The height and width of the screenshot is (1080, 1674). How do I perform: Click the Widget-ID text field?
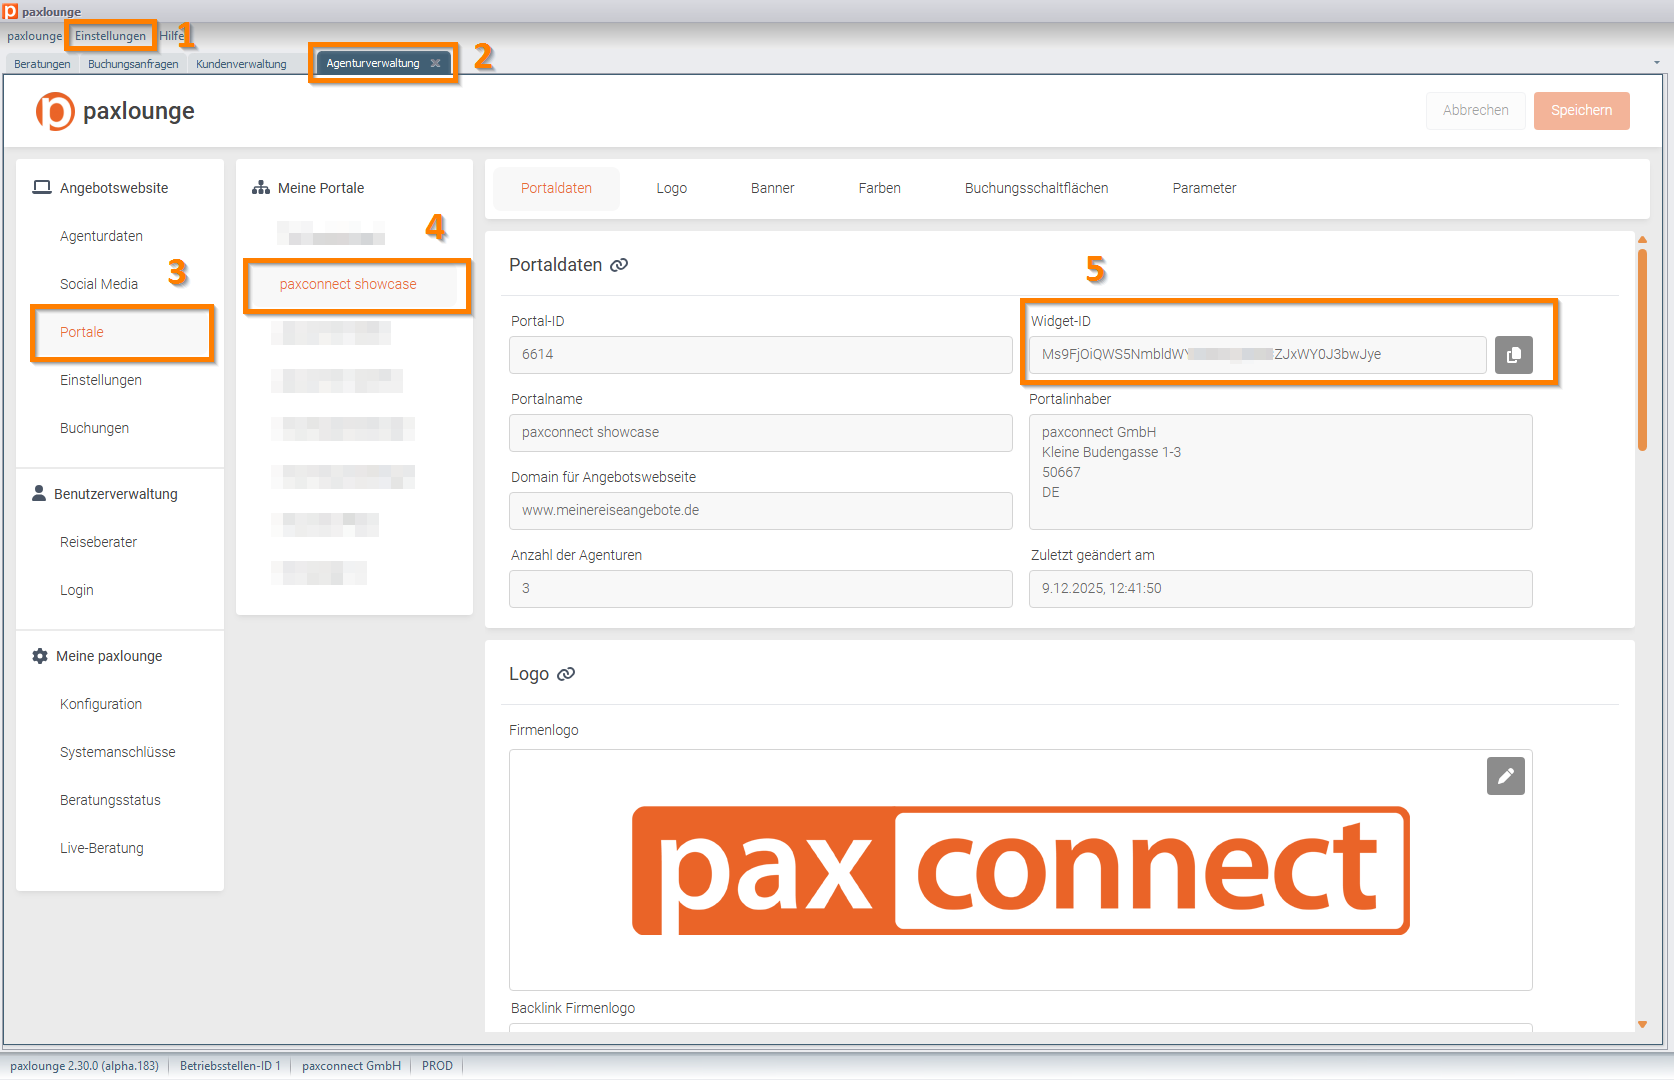pyautogui.click(x=1257, y=354)
